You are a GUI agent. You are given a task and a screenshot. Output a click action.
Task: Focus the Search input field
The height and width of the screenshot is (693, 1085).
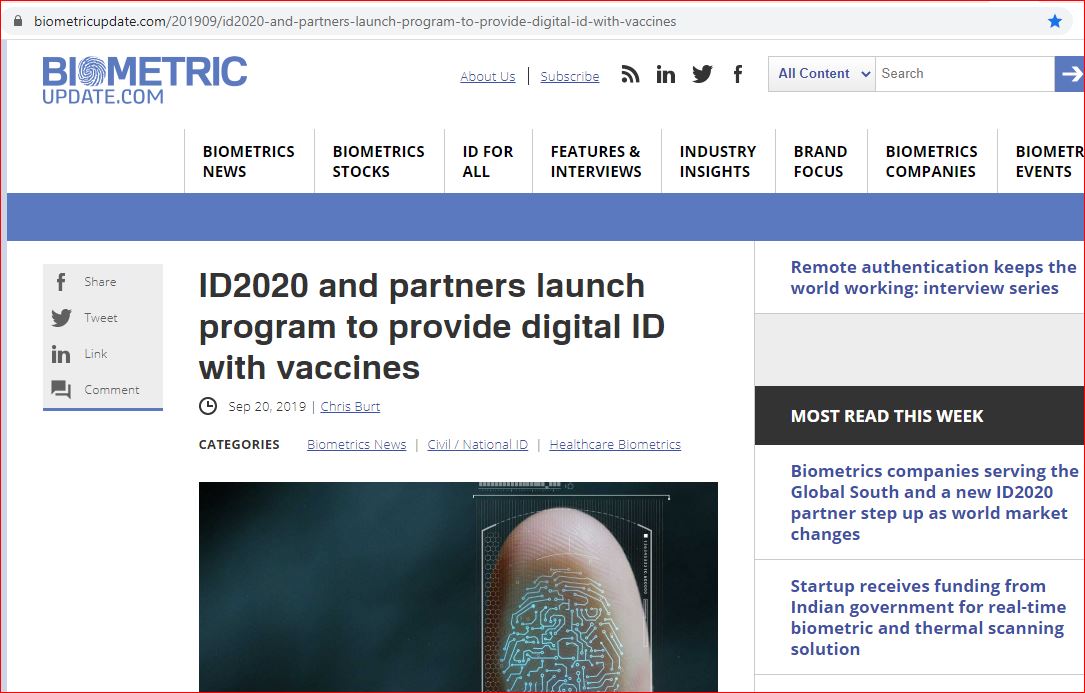[x=965, y=73]
